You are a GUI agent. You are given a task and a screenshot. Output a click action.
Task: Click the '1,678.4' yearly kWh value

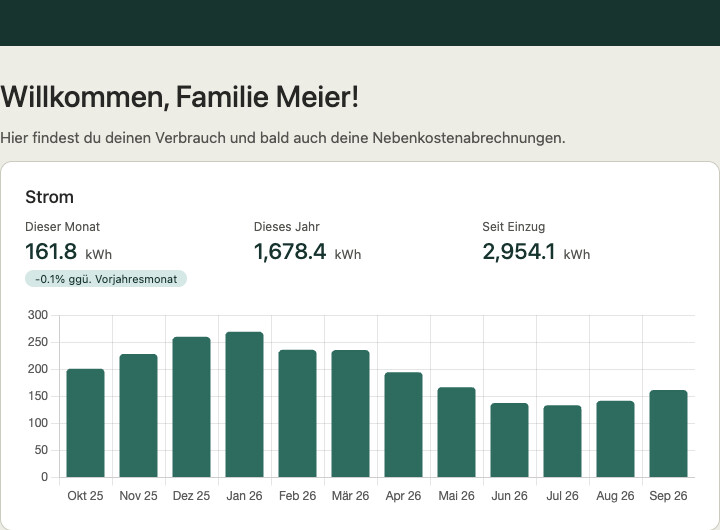click(x=290, y=252)
